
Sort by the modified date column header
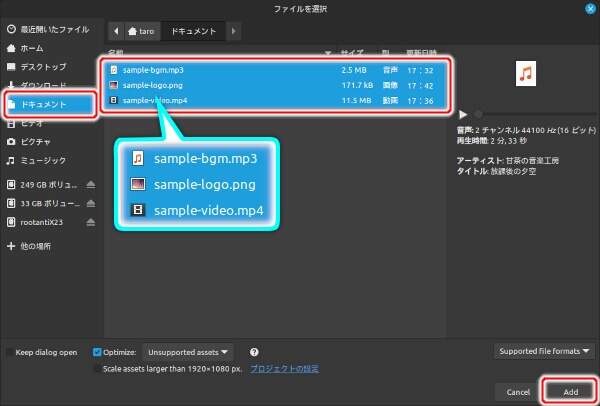(421, 52)
